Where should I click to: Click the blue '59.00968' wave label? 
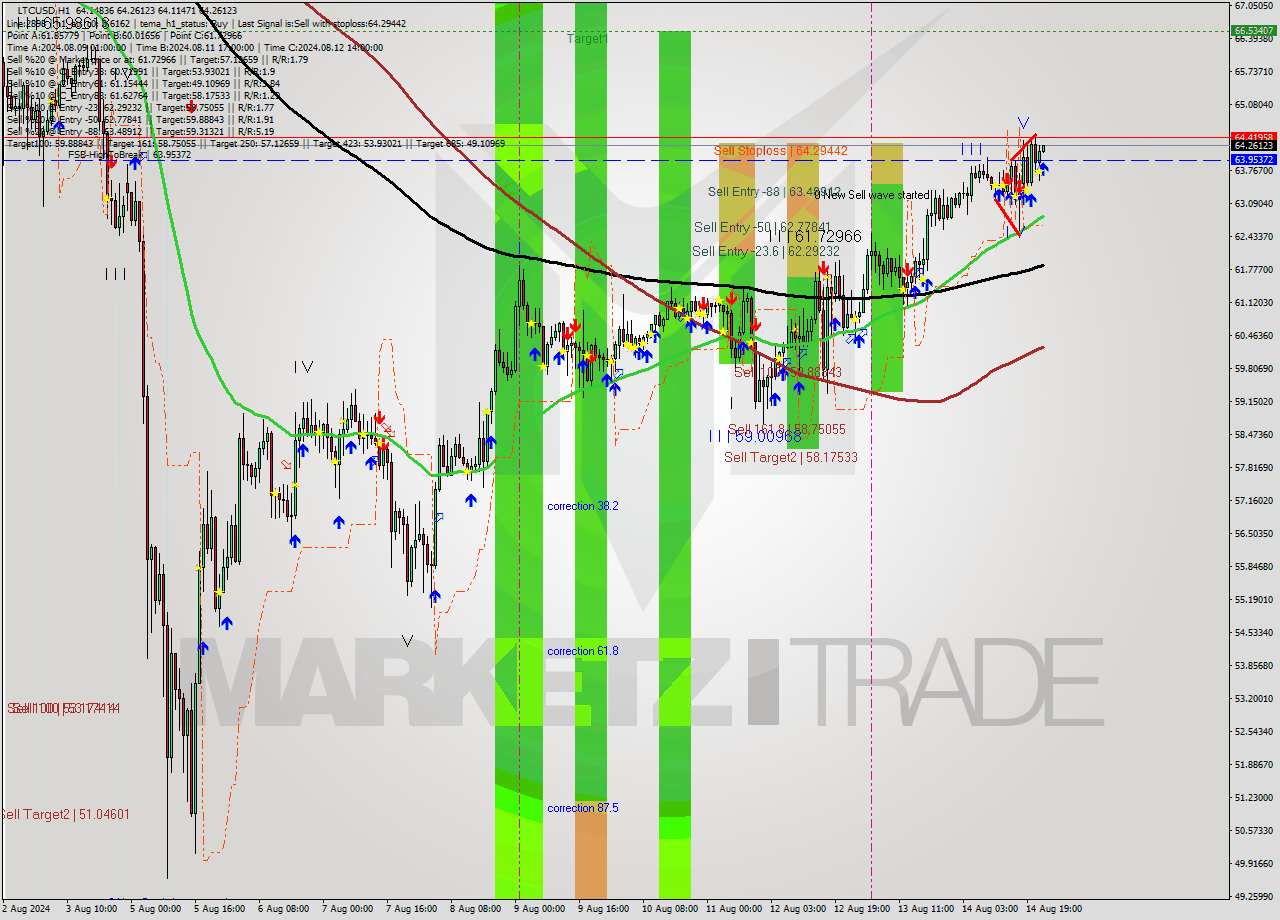click(766, 436)
